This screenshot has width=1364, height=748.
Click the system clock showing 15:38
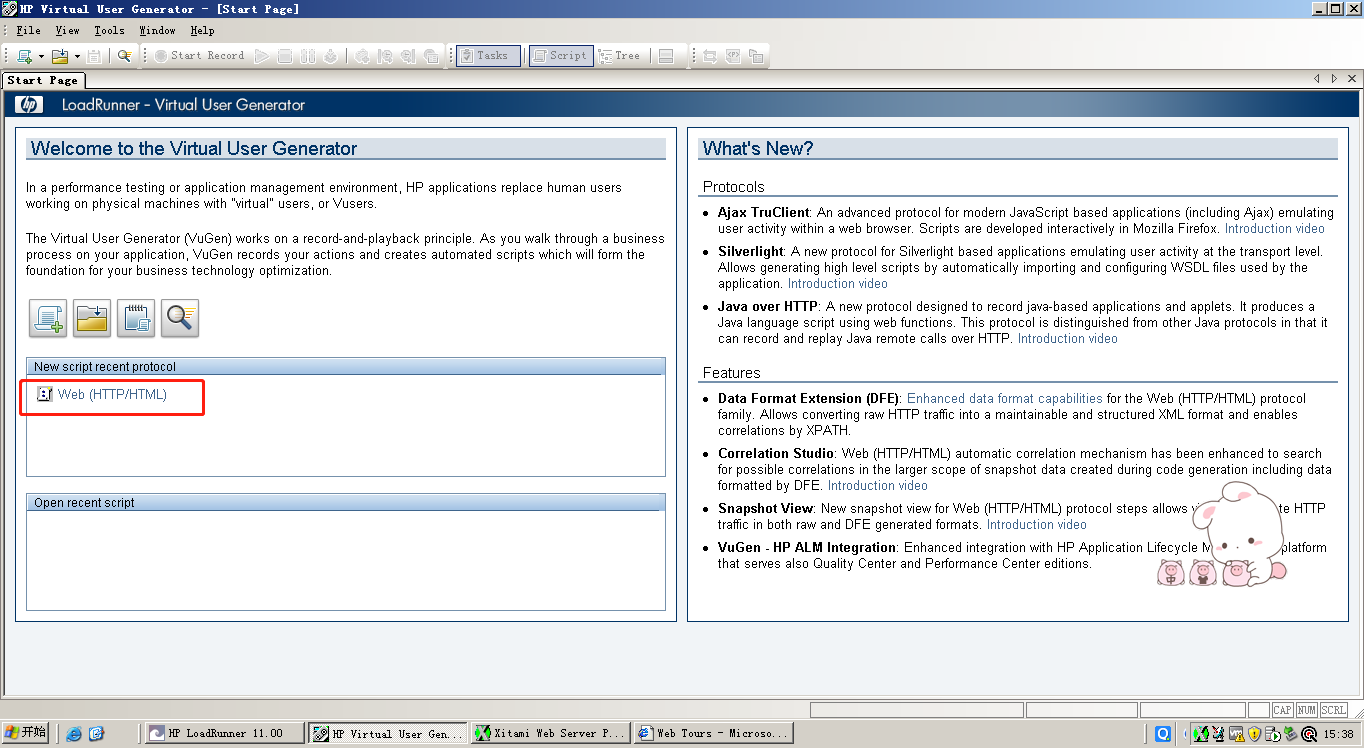click(x=1338, y=734)
